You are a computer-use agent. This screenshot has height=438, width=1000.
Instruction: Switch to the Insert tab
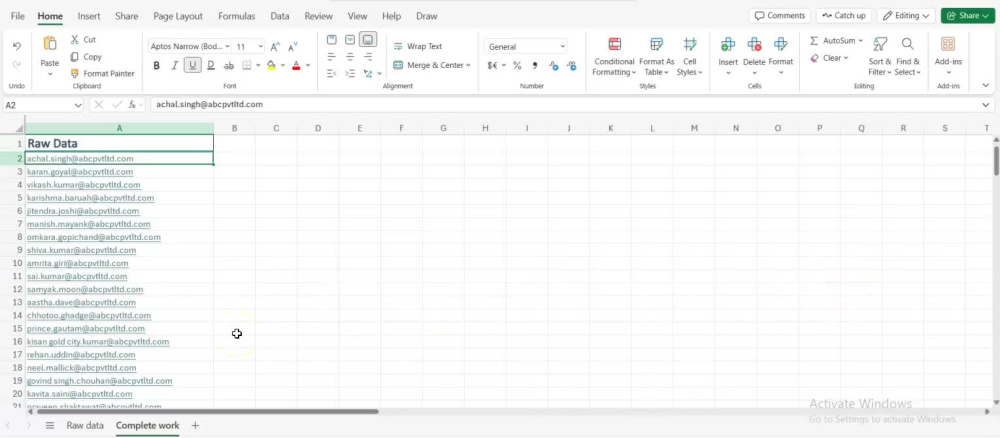point(89,16)
